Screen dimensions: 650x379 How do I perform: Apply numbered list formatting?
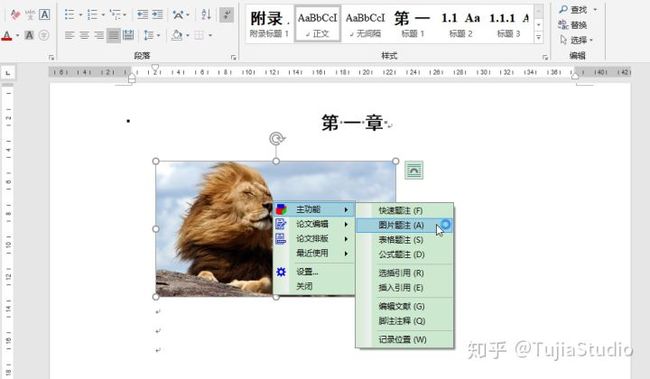point(92,15)
